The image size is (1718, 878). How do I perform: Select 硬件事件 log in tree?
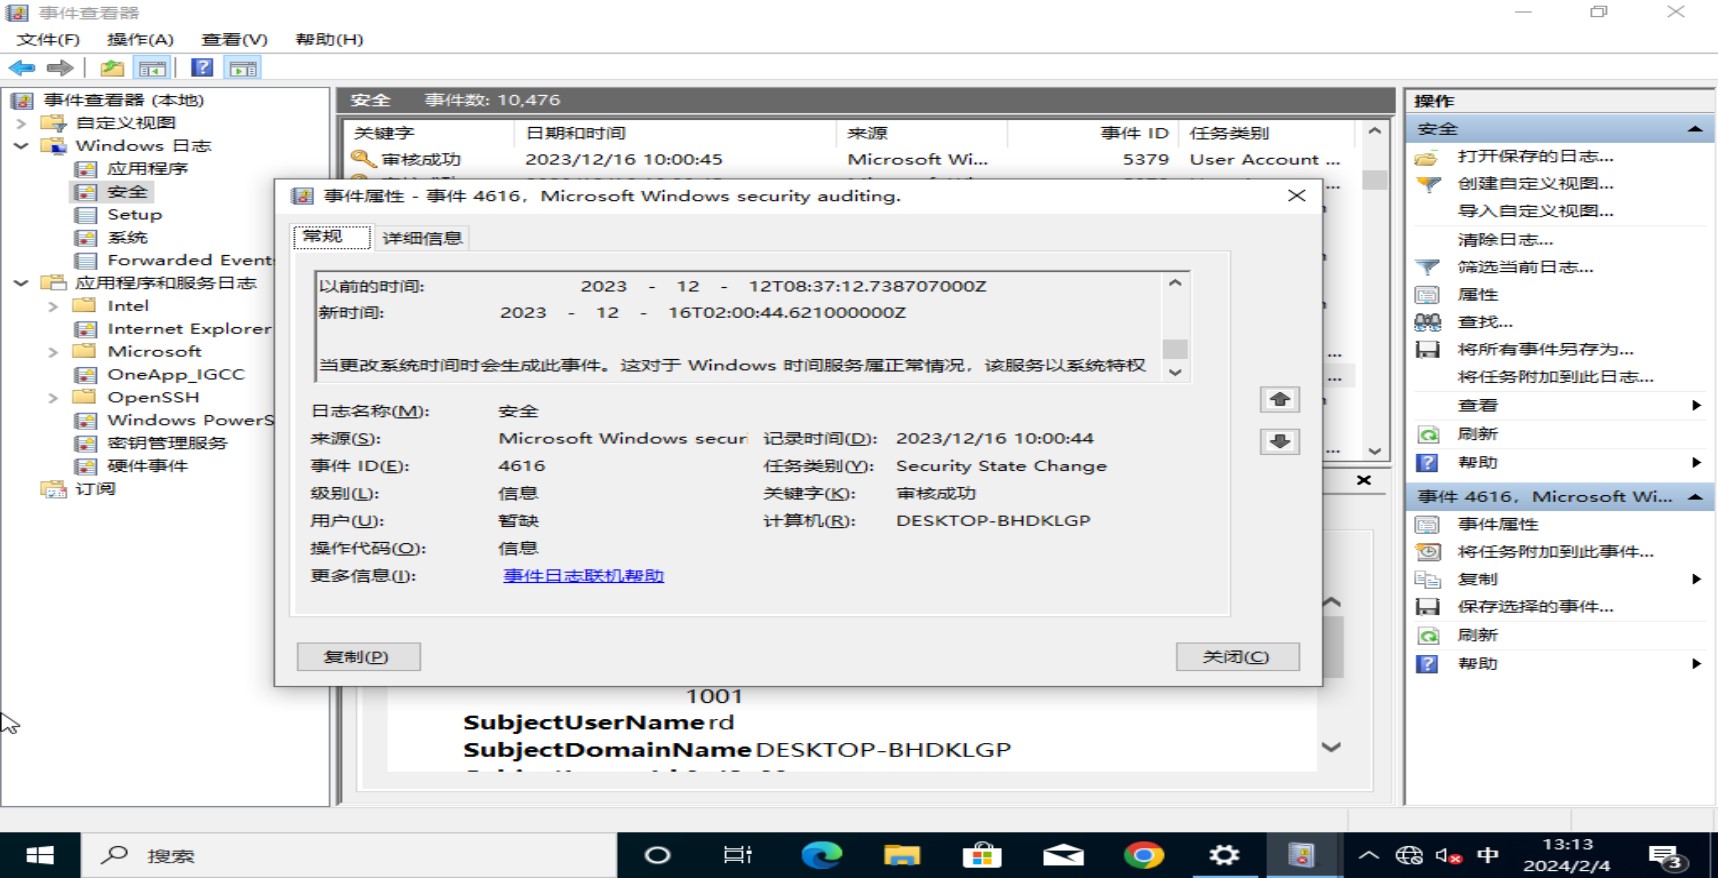147,466
